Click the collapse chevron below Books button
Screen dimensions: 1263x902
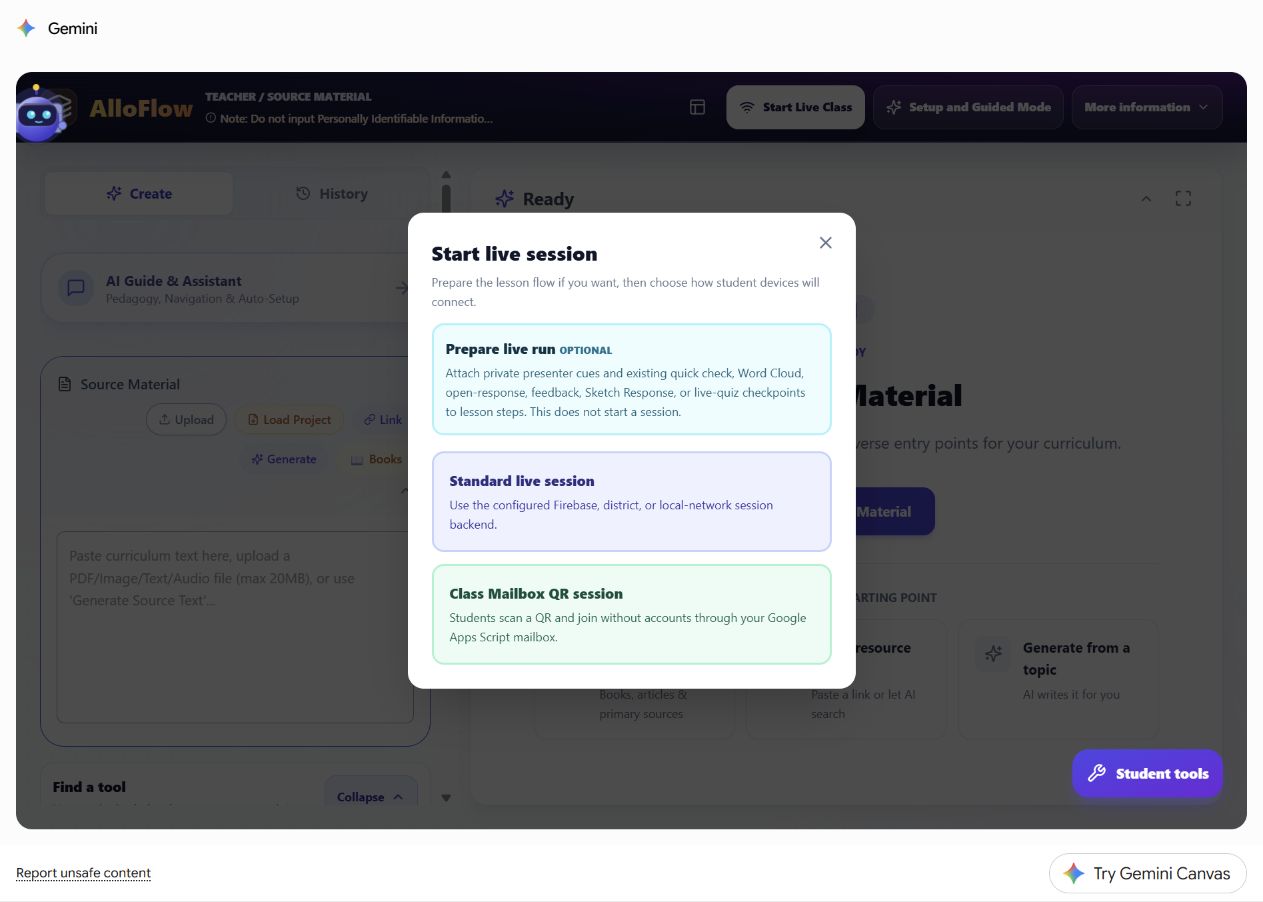click(404, 491)
